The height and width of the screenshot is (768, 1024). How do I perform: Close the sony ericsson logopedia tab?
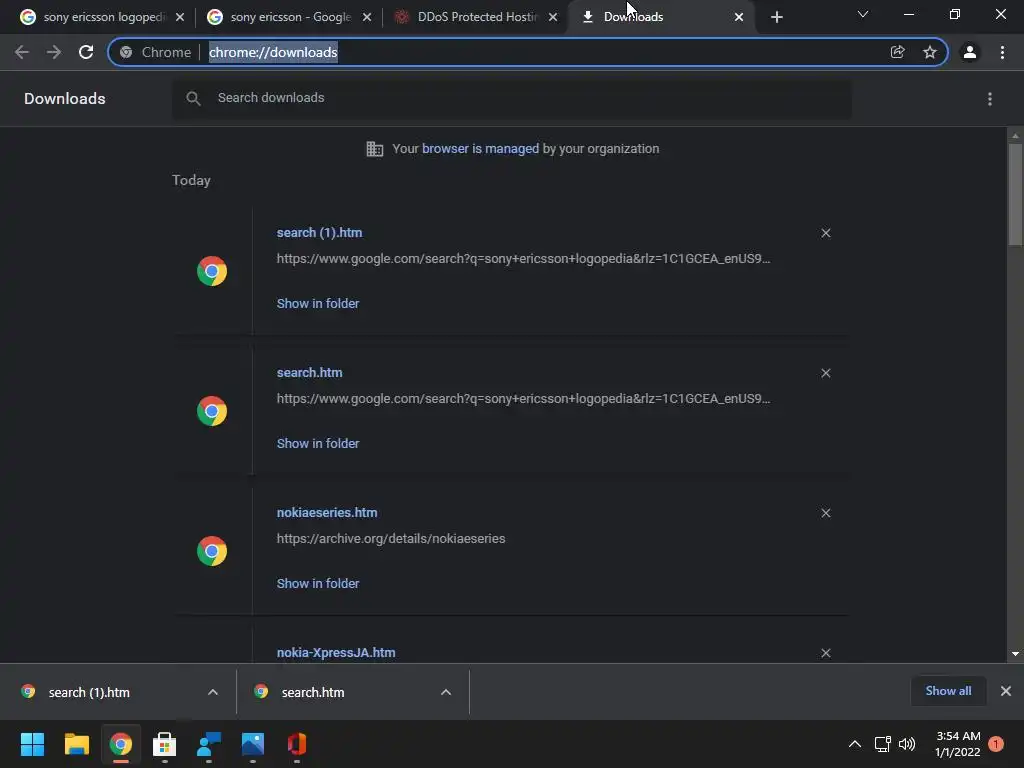click(x=180, y=17)
